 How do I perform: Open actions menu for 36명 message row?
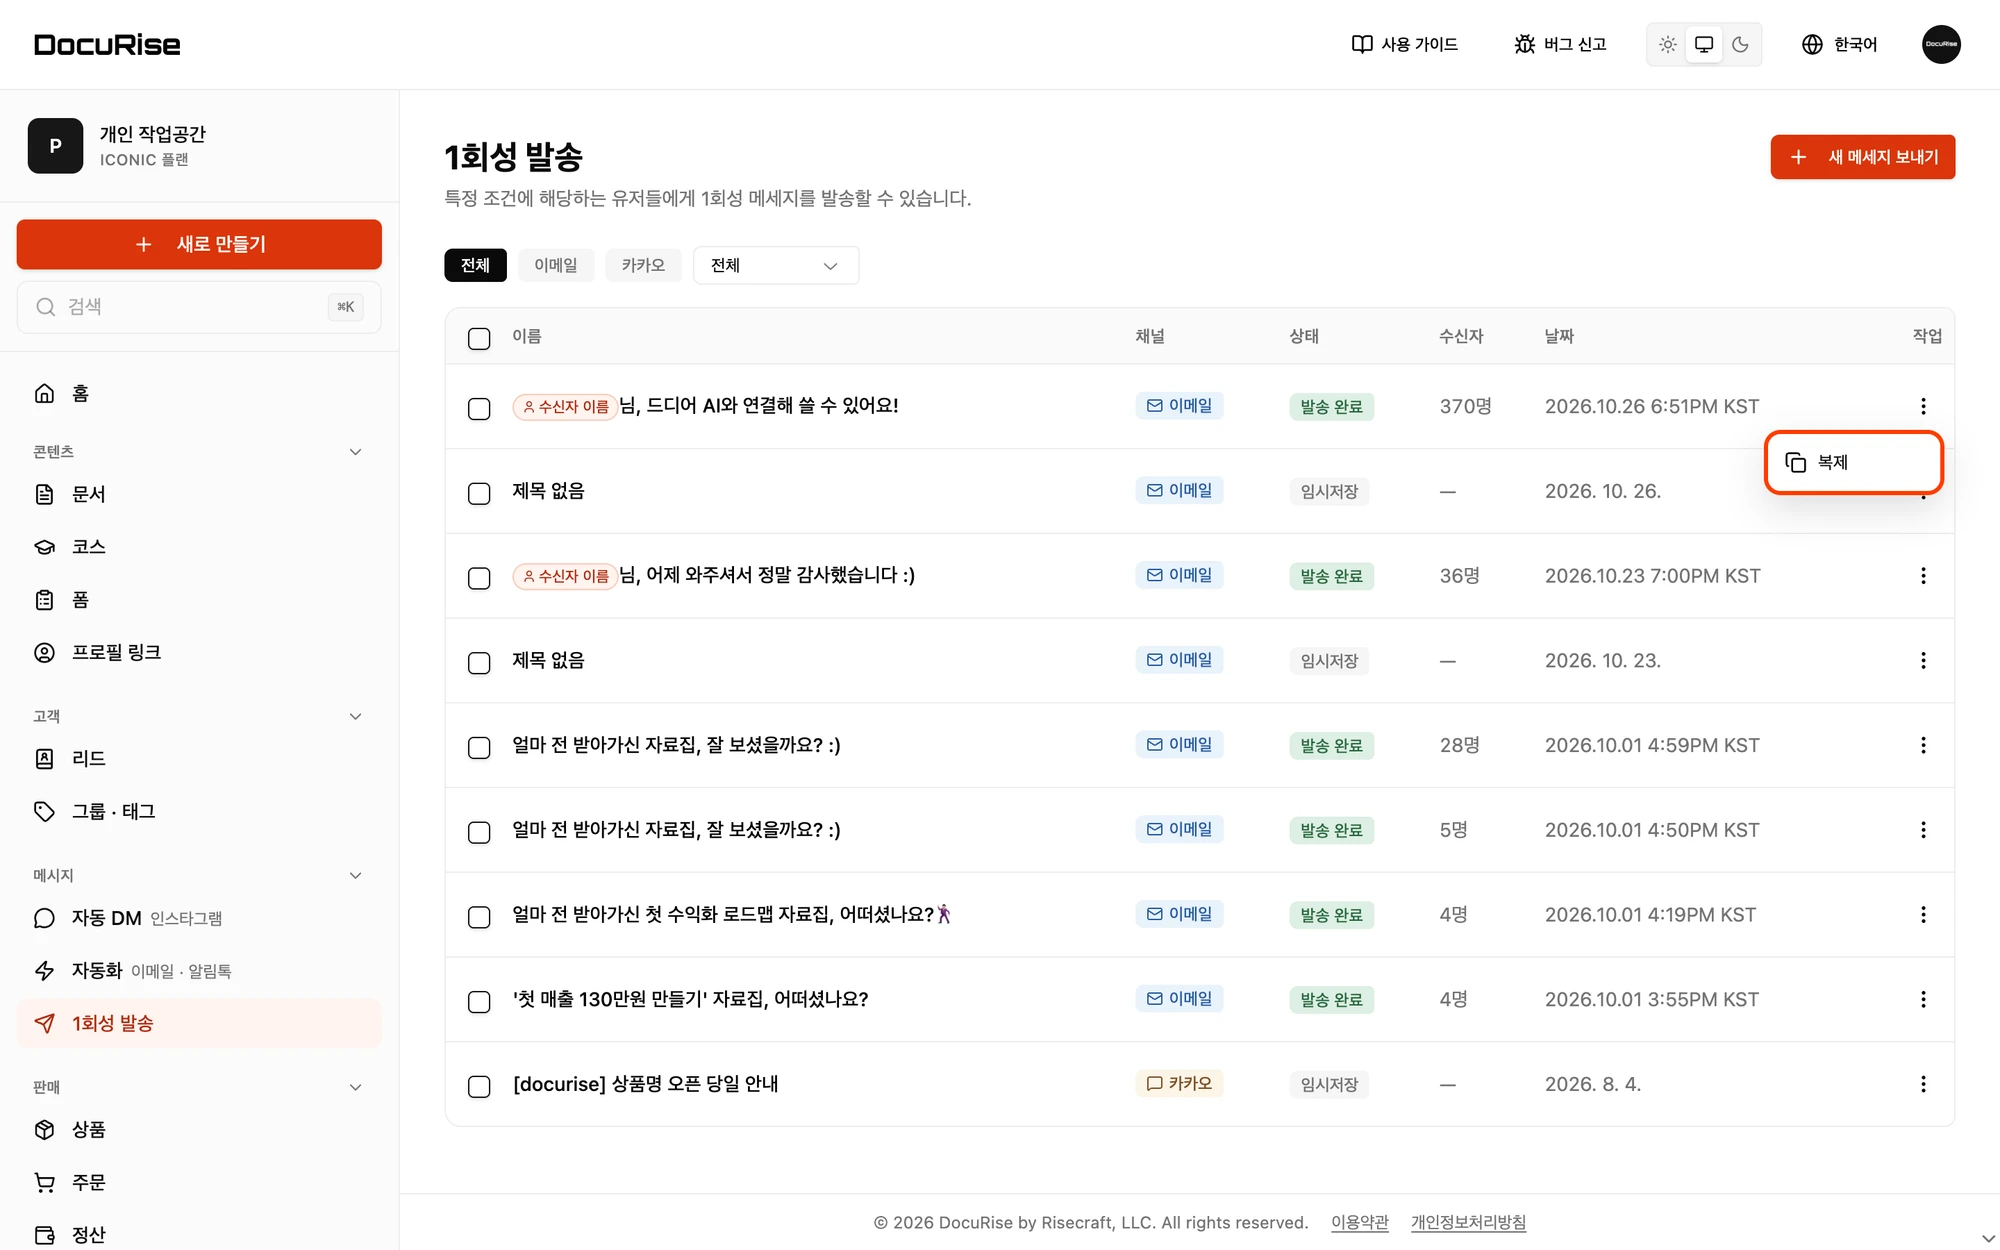pos(1923,576)
